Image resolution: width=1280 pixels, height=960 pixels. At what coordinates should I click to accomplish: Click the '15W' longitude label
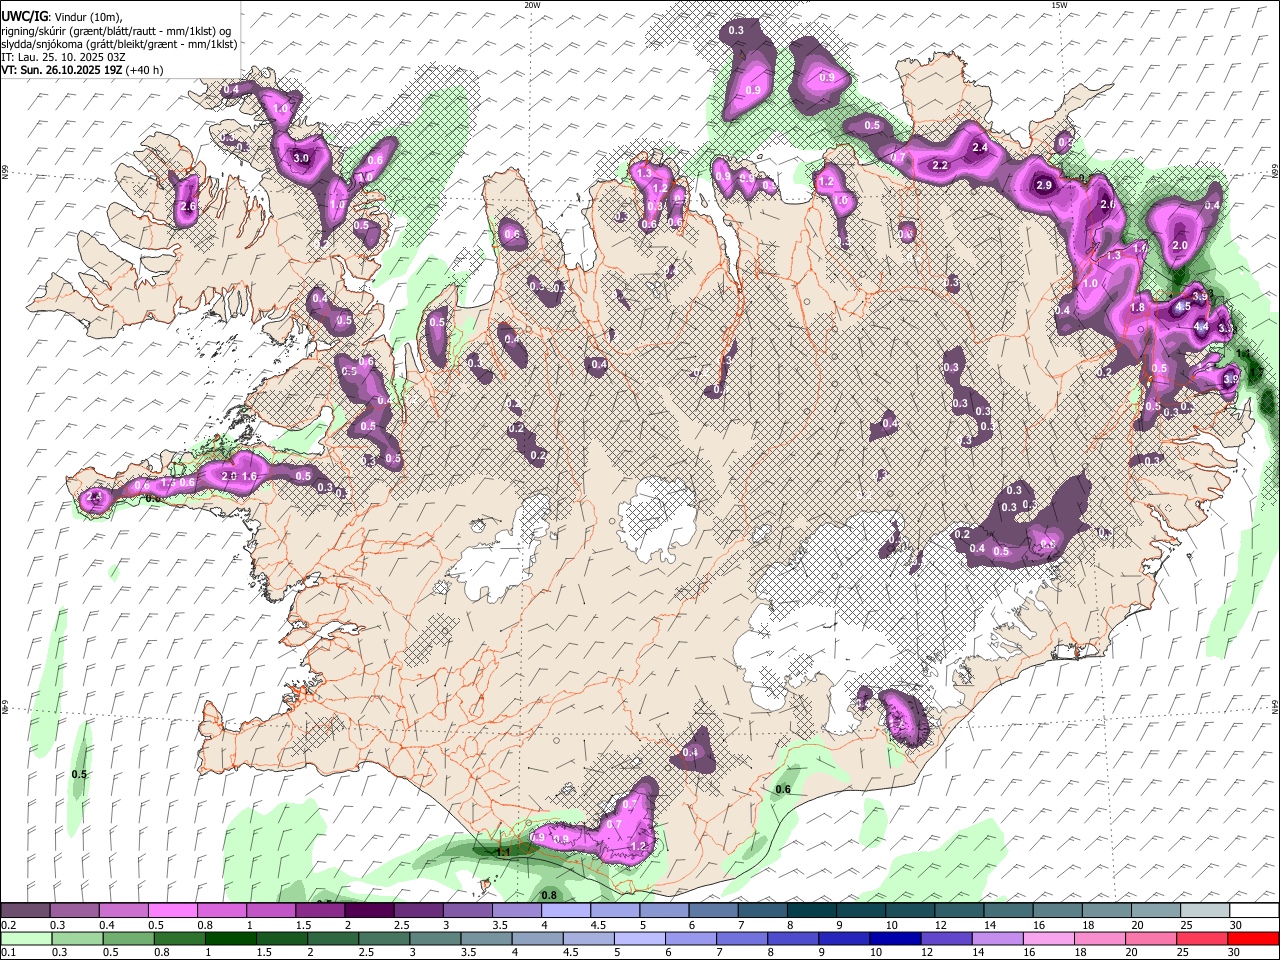coord(1058,5)
